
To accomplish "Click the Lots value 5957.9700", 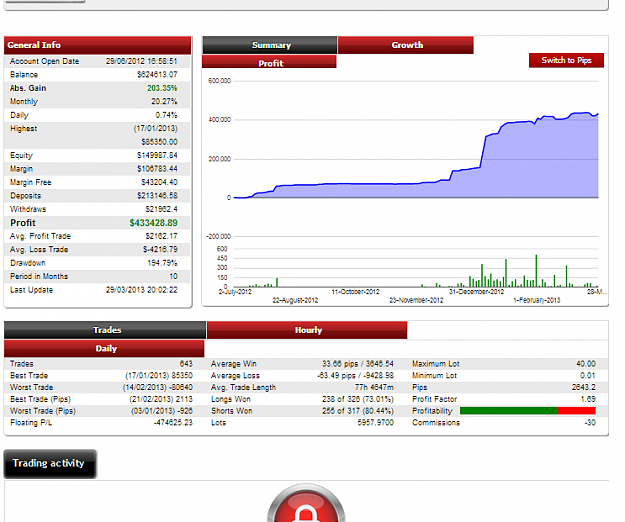I will pyautogui.click(x=375, y=423).
